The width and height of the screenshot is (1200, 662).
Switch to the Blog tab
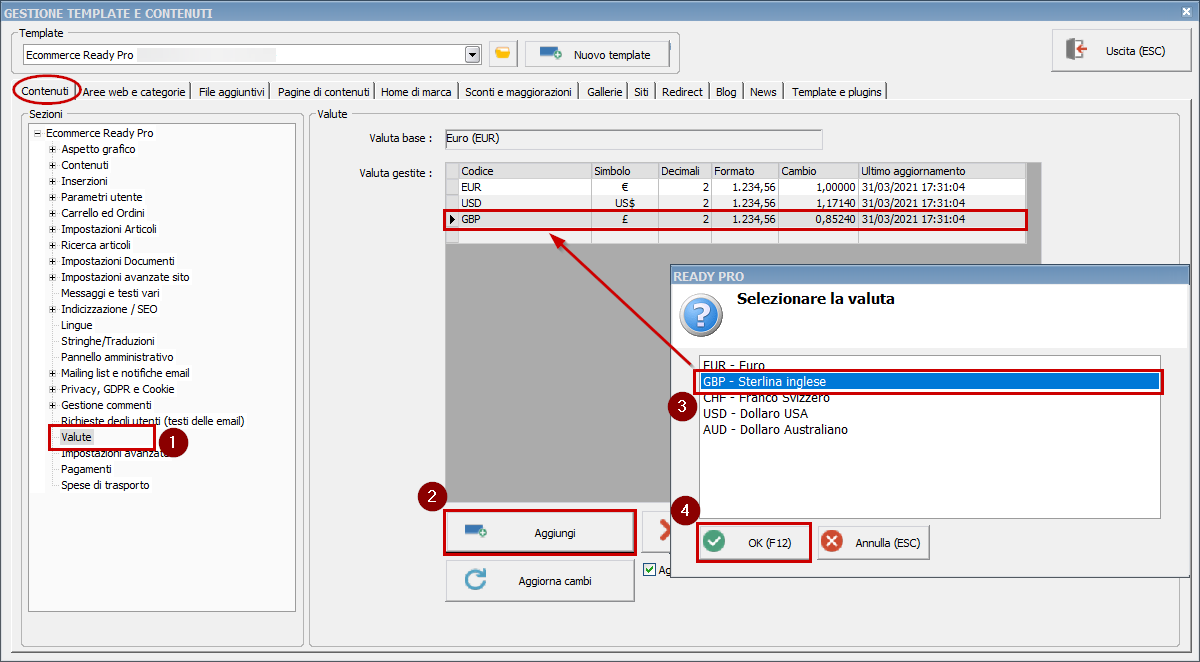pyautogui.click(x=727, y=92)
